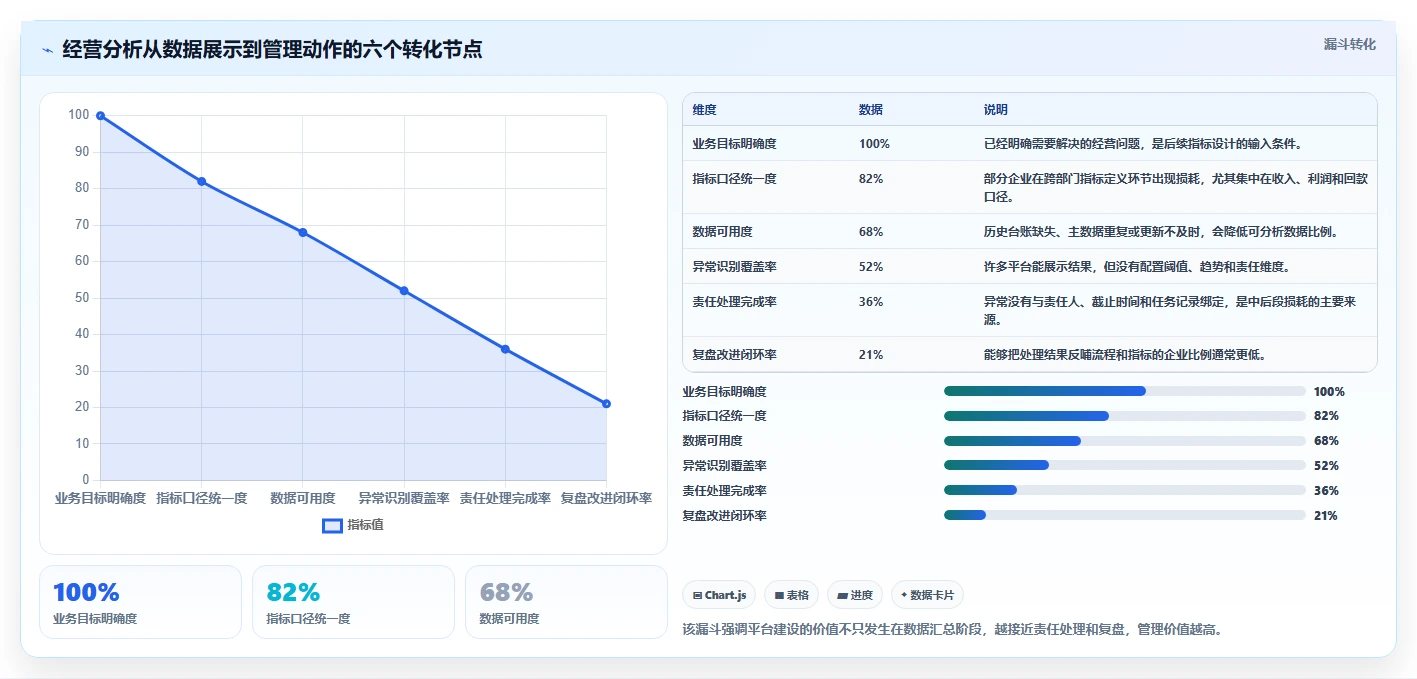Click the 100% 业务目标明确度 data card
The image size is (1417, 679).
pyautogui.click(x=140, y=602)
